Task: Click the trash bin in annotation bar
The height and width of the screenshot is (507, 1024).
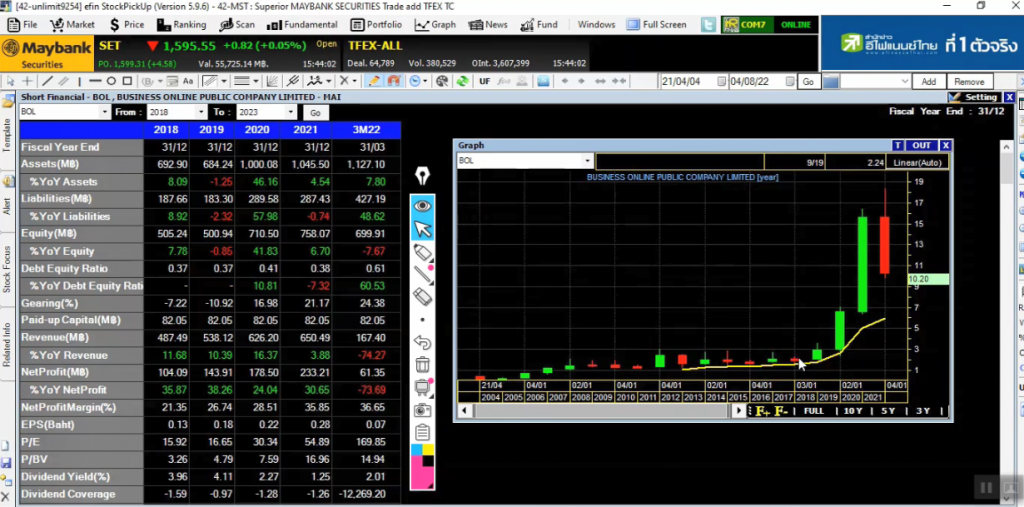Action: [x=423, y=365]
